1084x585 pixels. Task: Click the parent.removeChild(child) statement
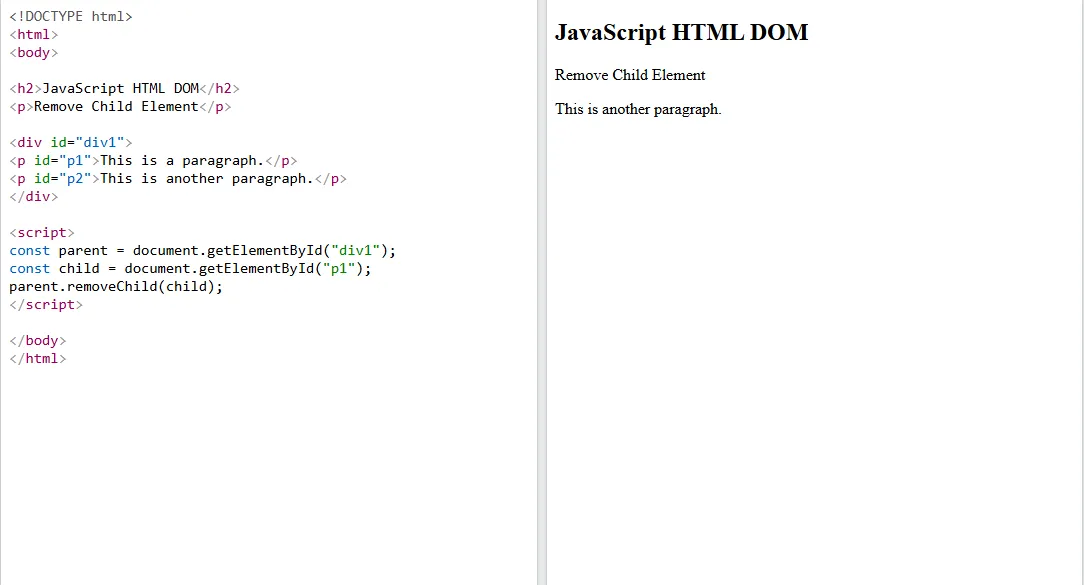click(x=116, y=287)
